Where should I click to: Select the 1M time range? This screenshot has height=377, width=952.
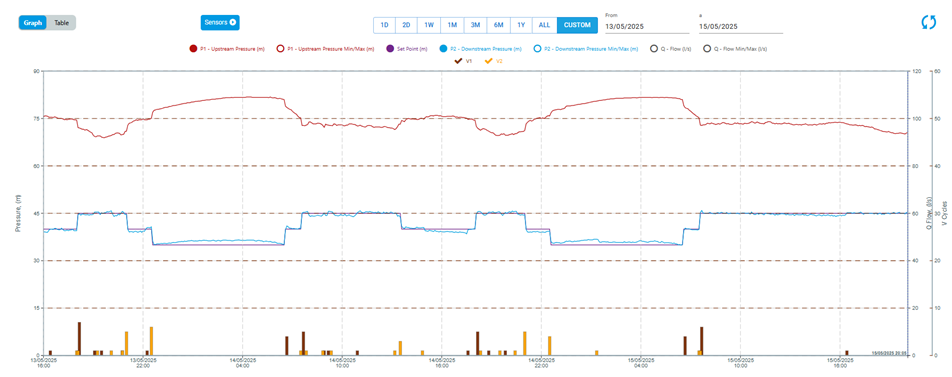coord(452,25)
